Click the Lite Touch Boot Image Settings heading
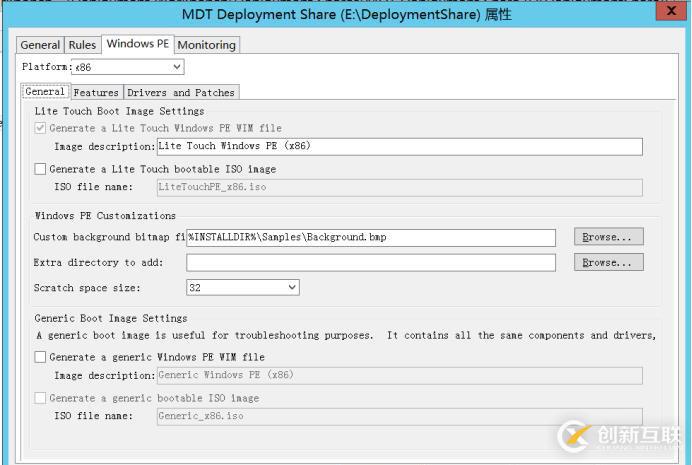Viewport: 692px width, 465px height. [x=120, y=111]
